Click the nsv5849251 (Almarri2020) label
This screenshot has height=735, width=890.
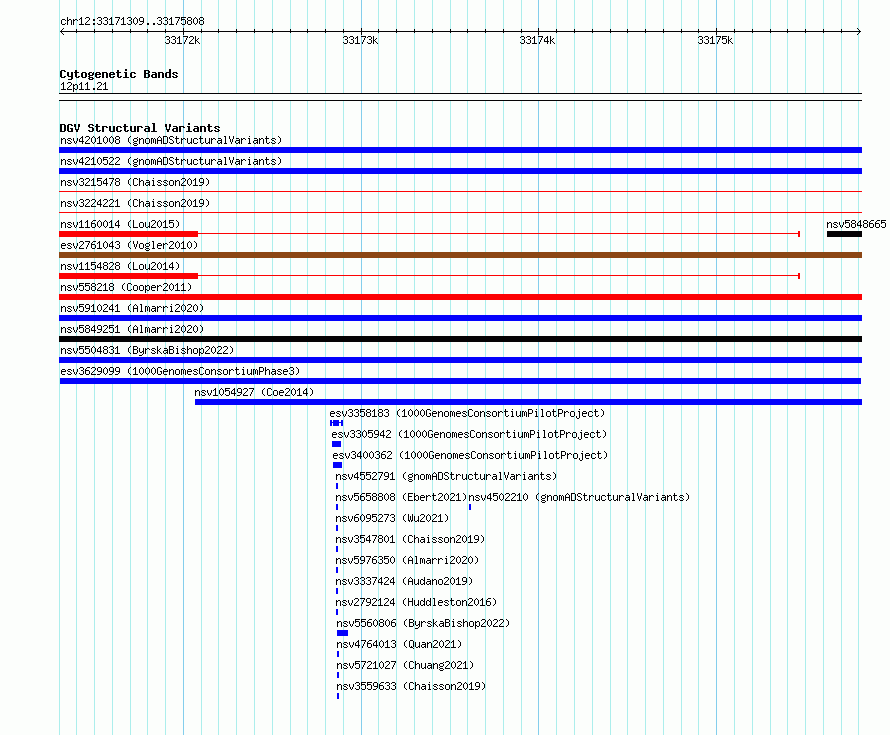click(x=132, y=329)
